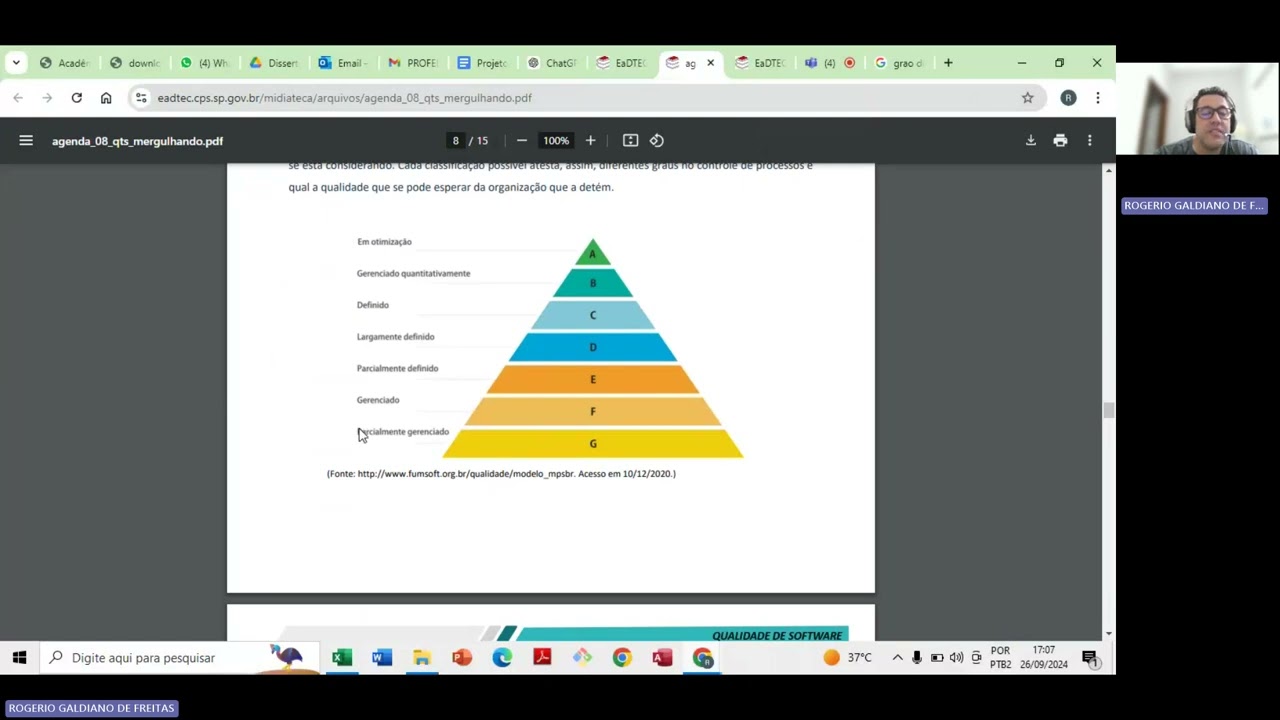Click 'Em otimização' label
The width and height of the screenshot is (1280, 720).
click(384, 242)
